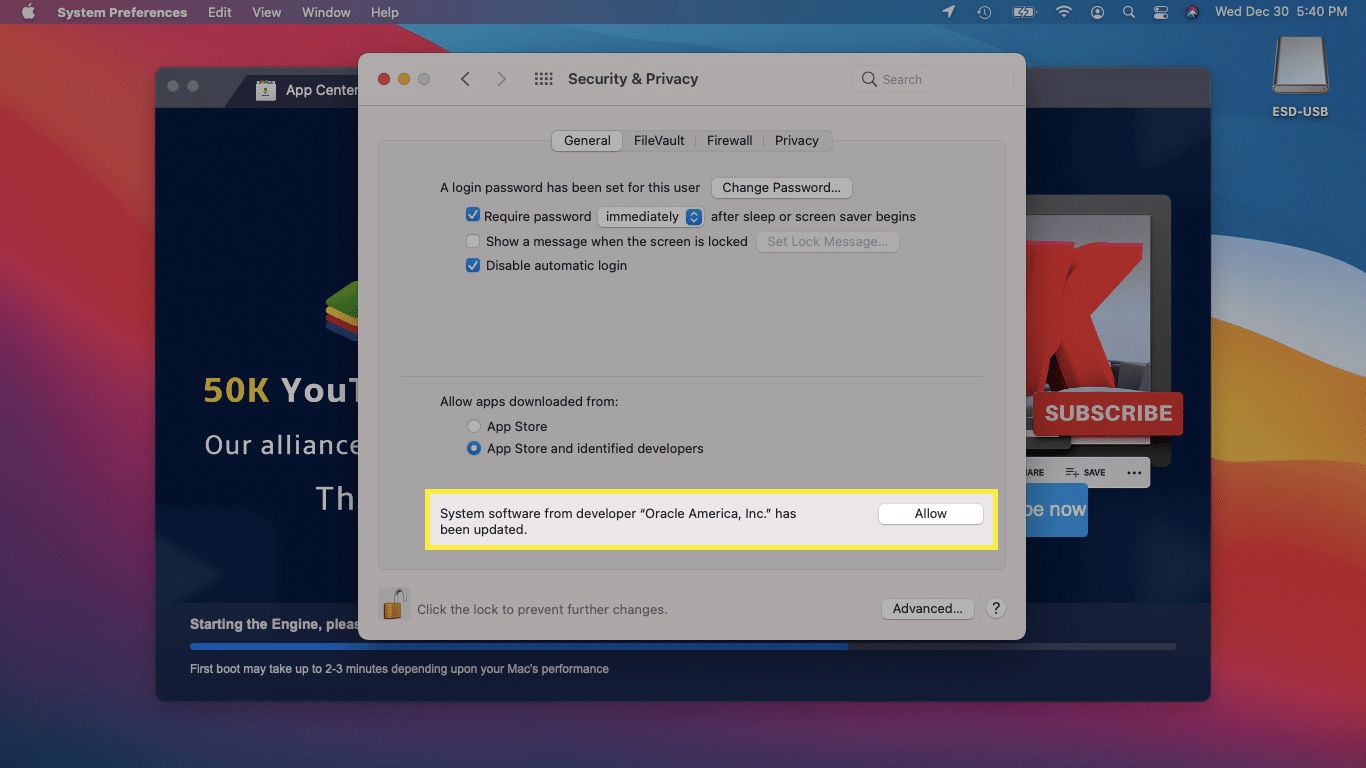The height and width of the screenshot is (768, 1366).
Task: Open Control Center
Action: (x=1161, y=12)
